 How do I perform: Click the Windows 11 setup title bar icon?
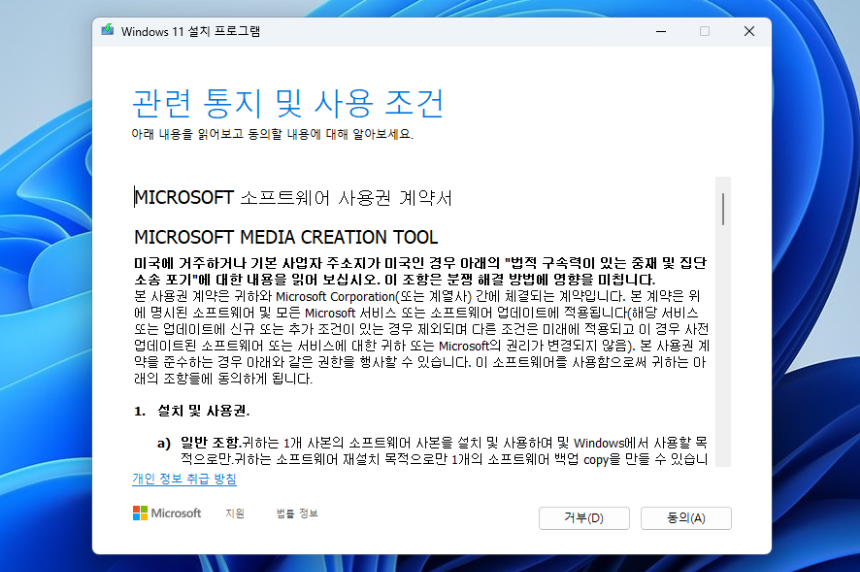pos(108,31)
